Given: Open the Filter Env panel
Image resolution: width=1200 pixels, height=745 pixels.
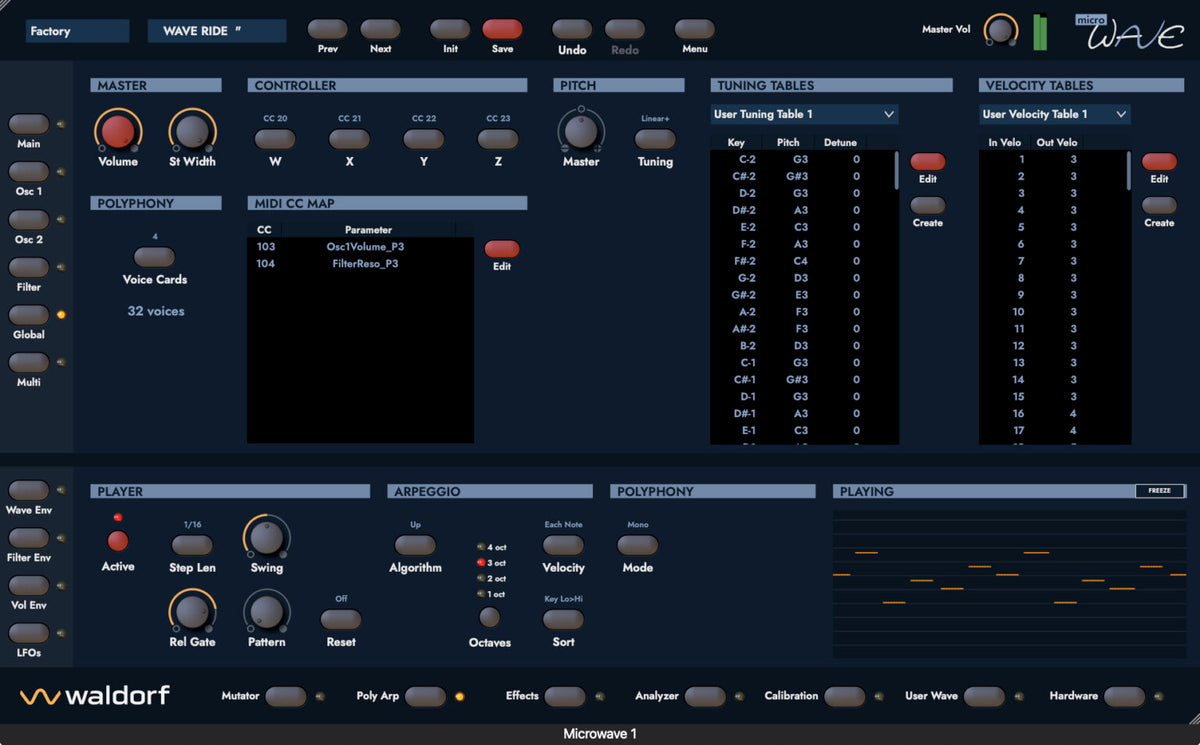Looking at the screenshot, I should [29, 538].
